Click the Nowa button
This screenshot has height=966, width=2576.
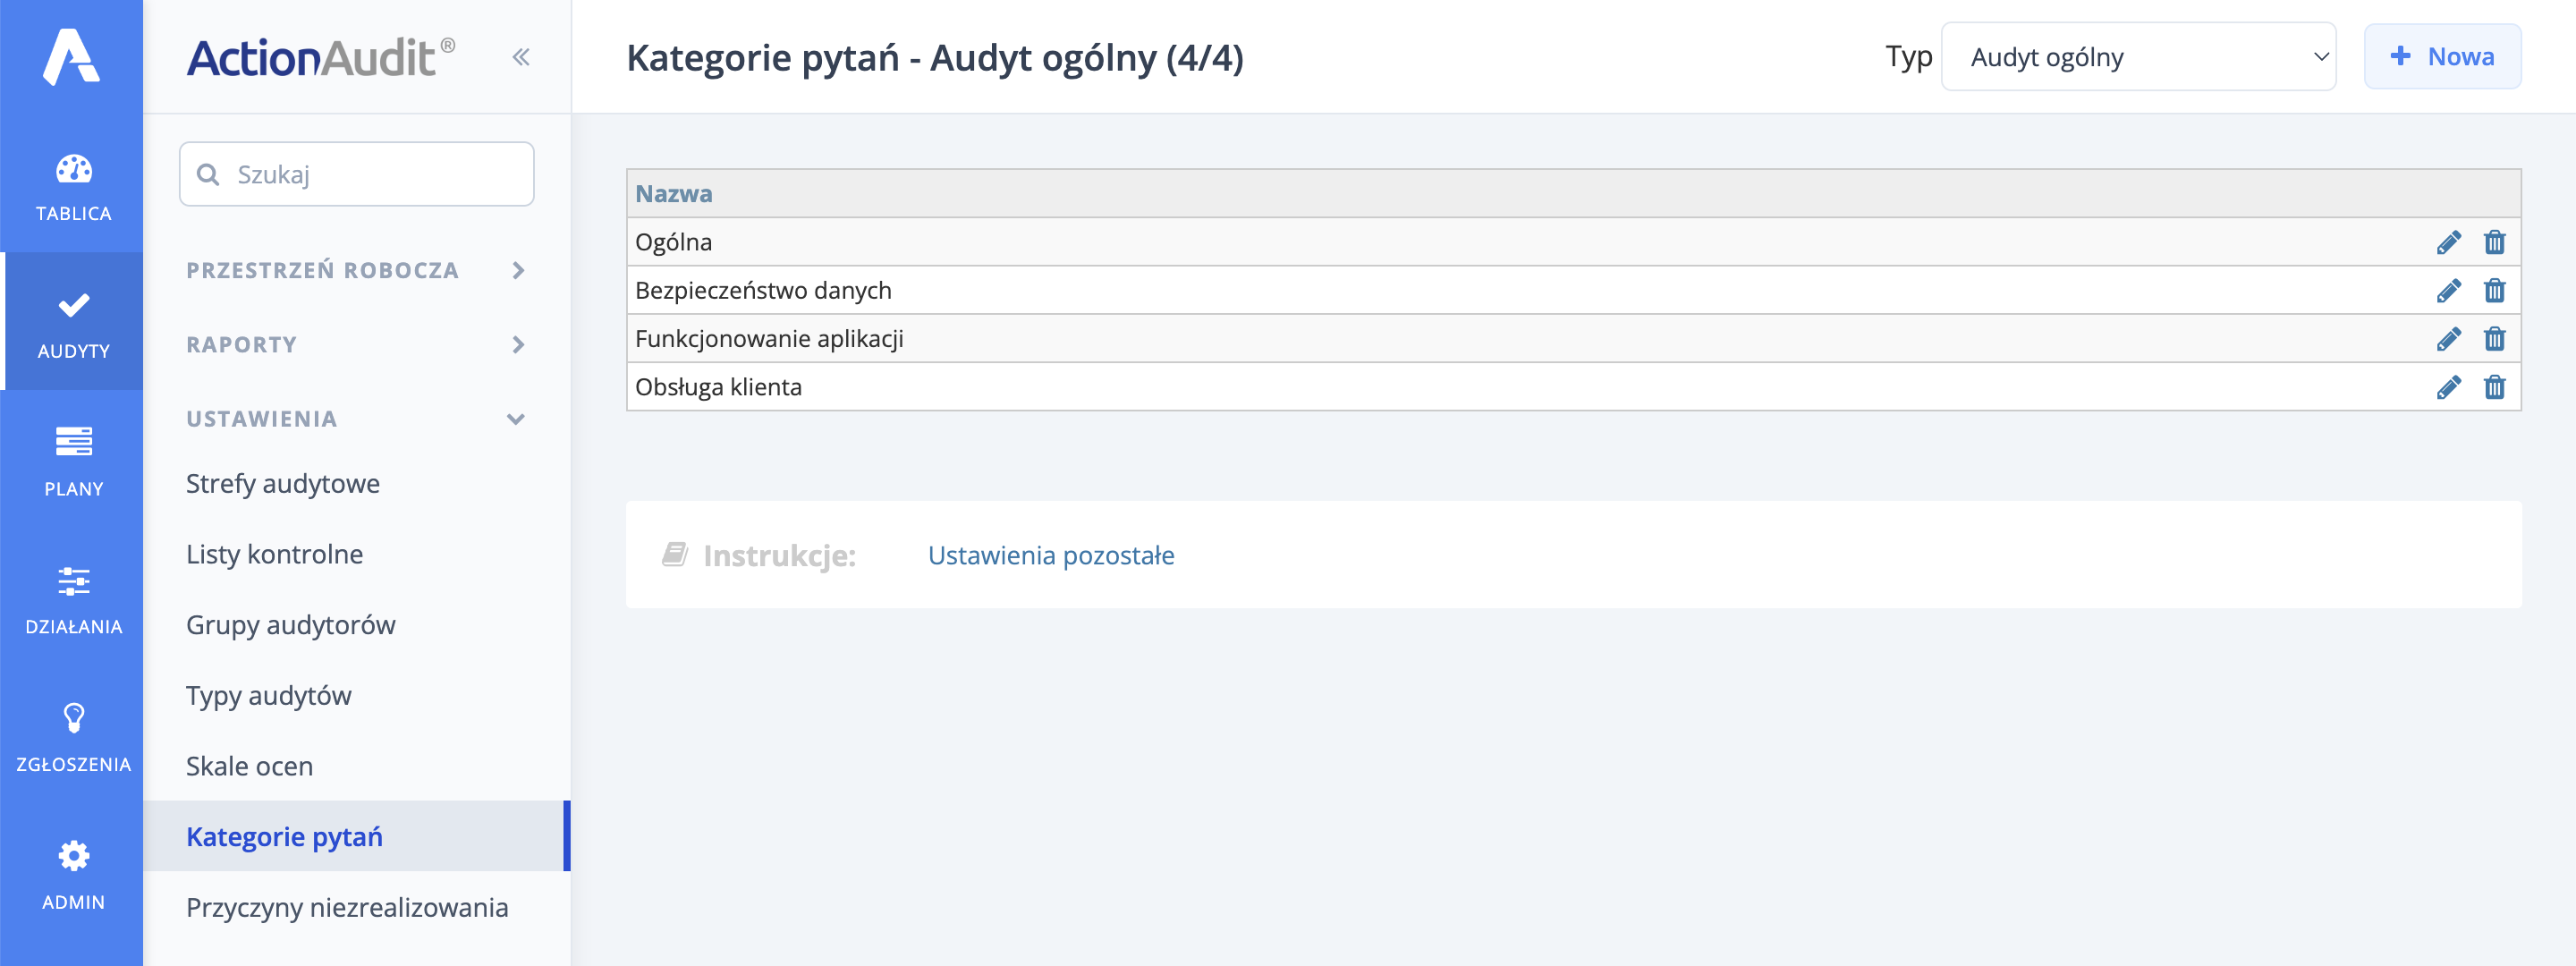[x=2442, y=57]
